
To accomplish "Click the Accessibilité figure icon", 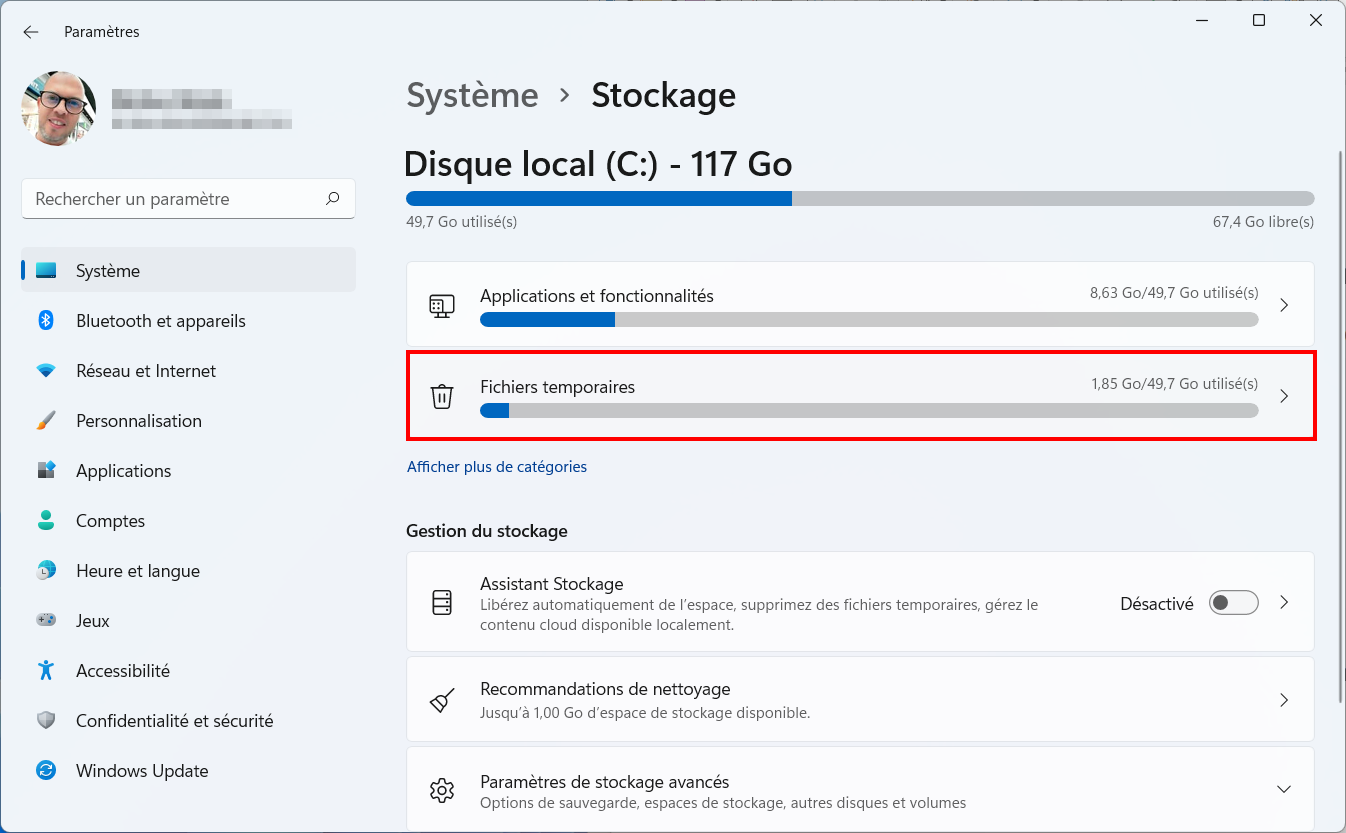I will click(x=46, y=670).
